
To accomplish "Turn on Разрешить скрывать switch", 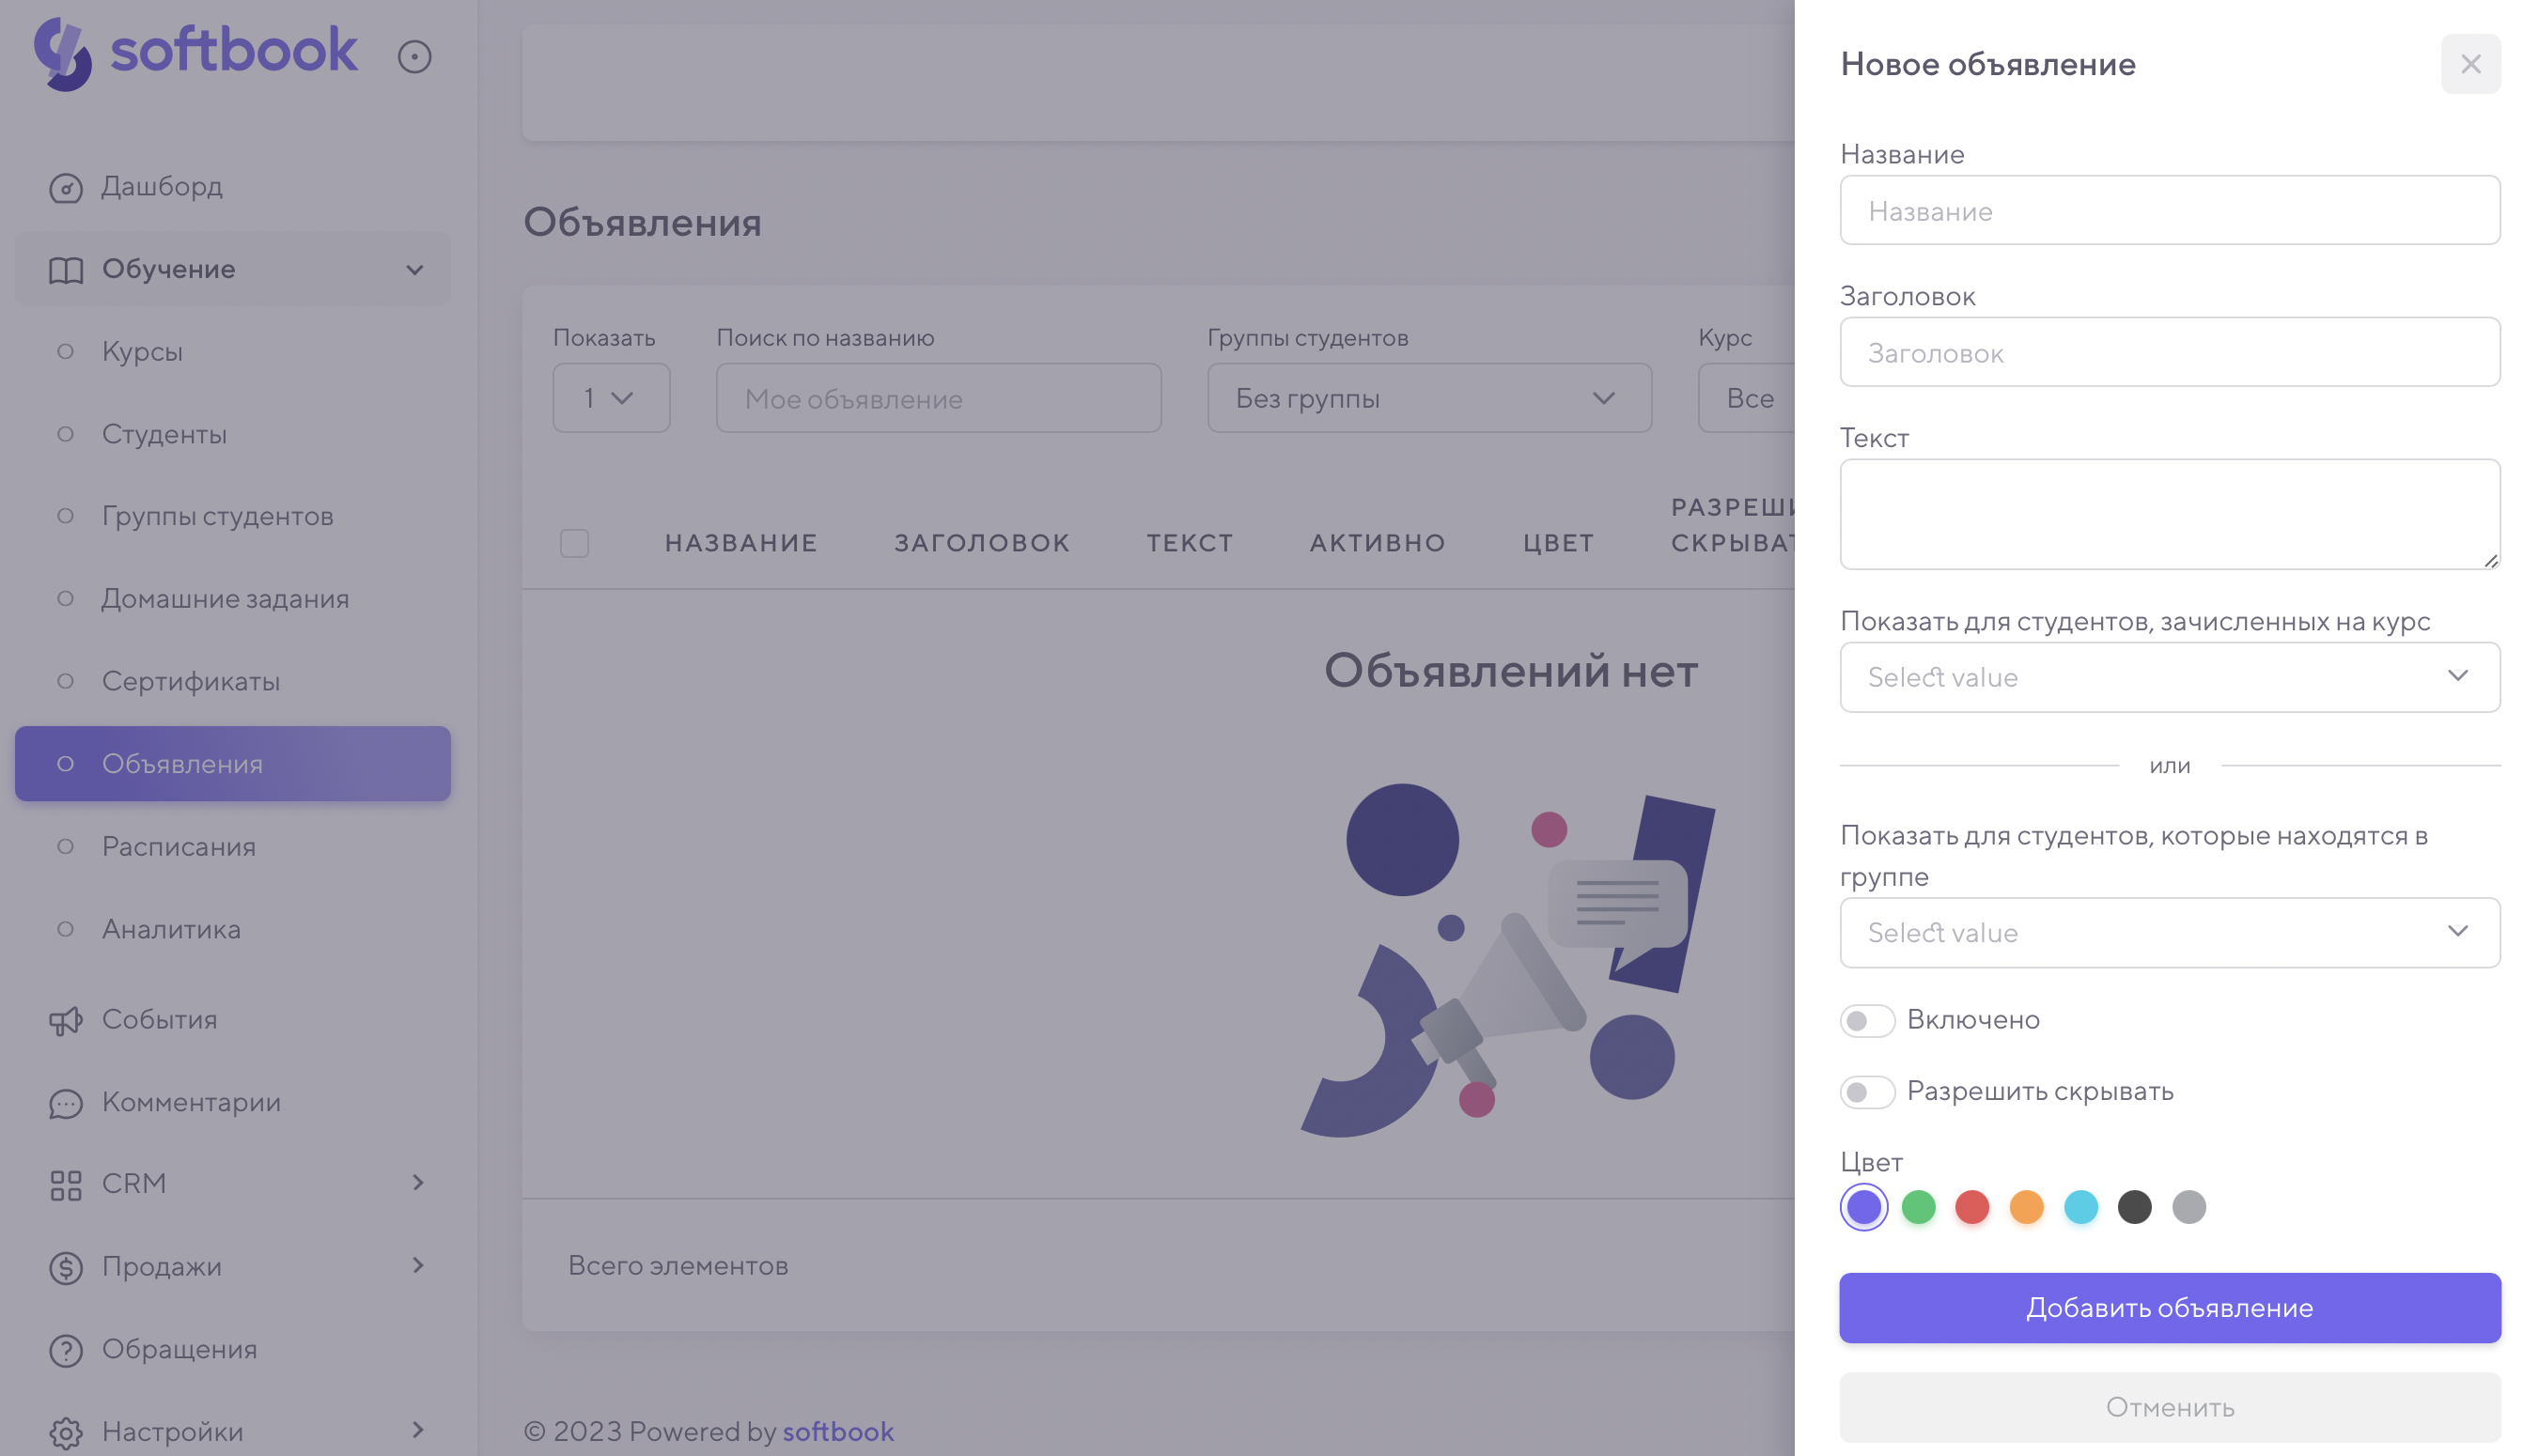I will tap(1867, 1092).
